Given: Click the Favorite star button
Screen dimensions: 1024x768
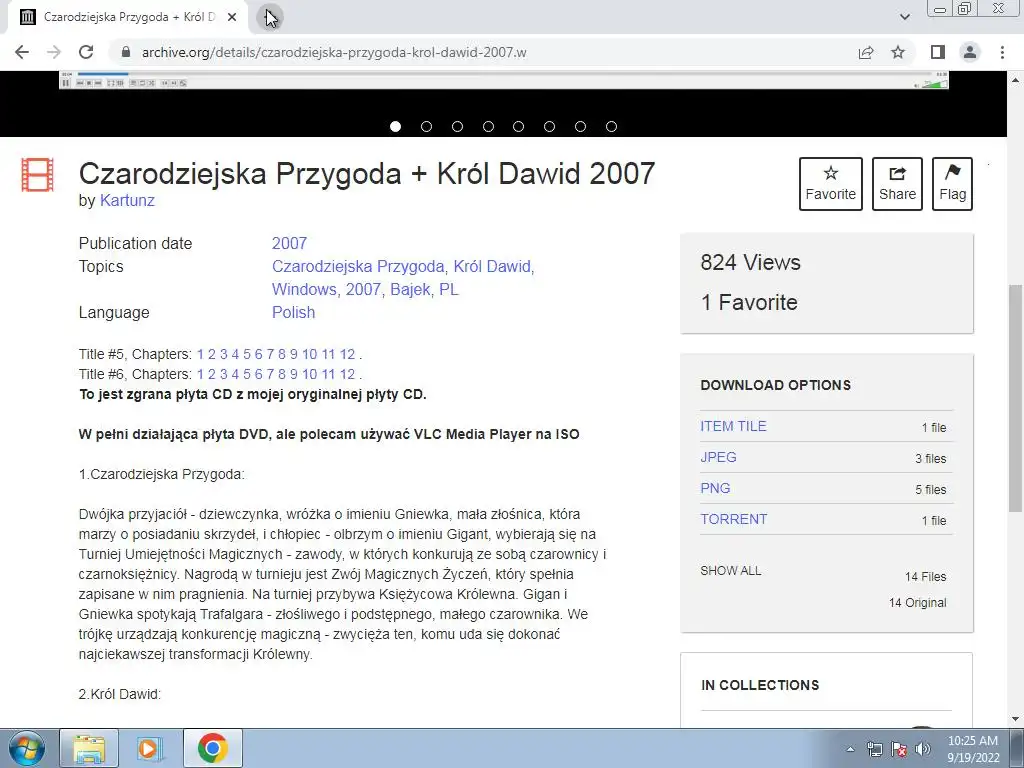Looking at the screenshot, I should 830,184.
